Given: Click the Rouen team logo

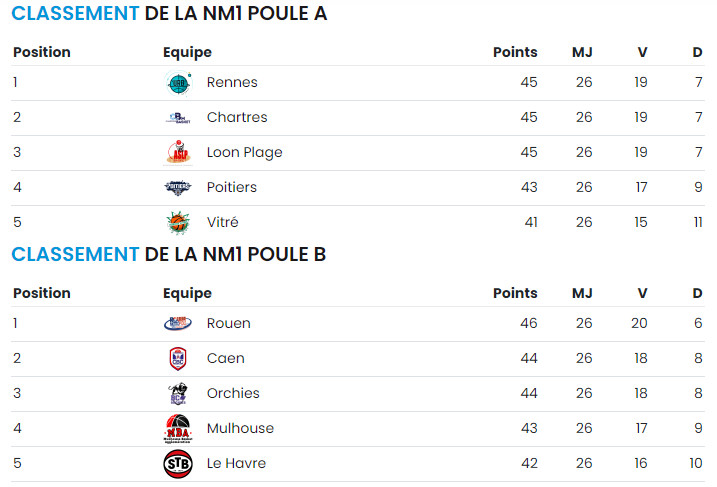Looking at the screenshot, I should tap(178, 323).
